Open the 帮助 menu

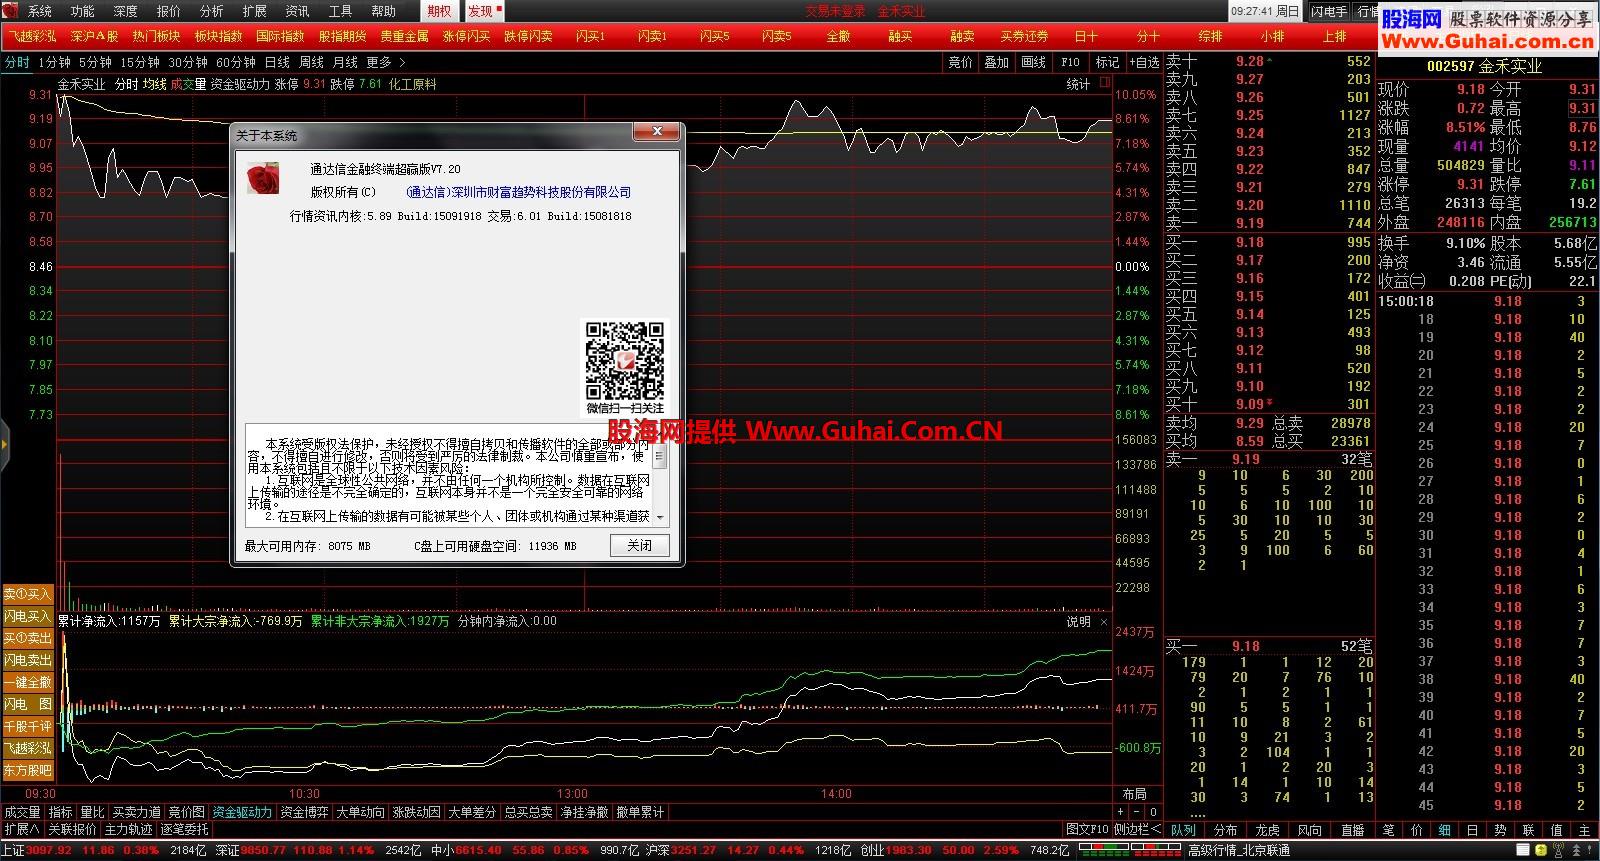point(383,11)
